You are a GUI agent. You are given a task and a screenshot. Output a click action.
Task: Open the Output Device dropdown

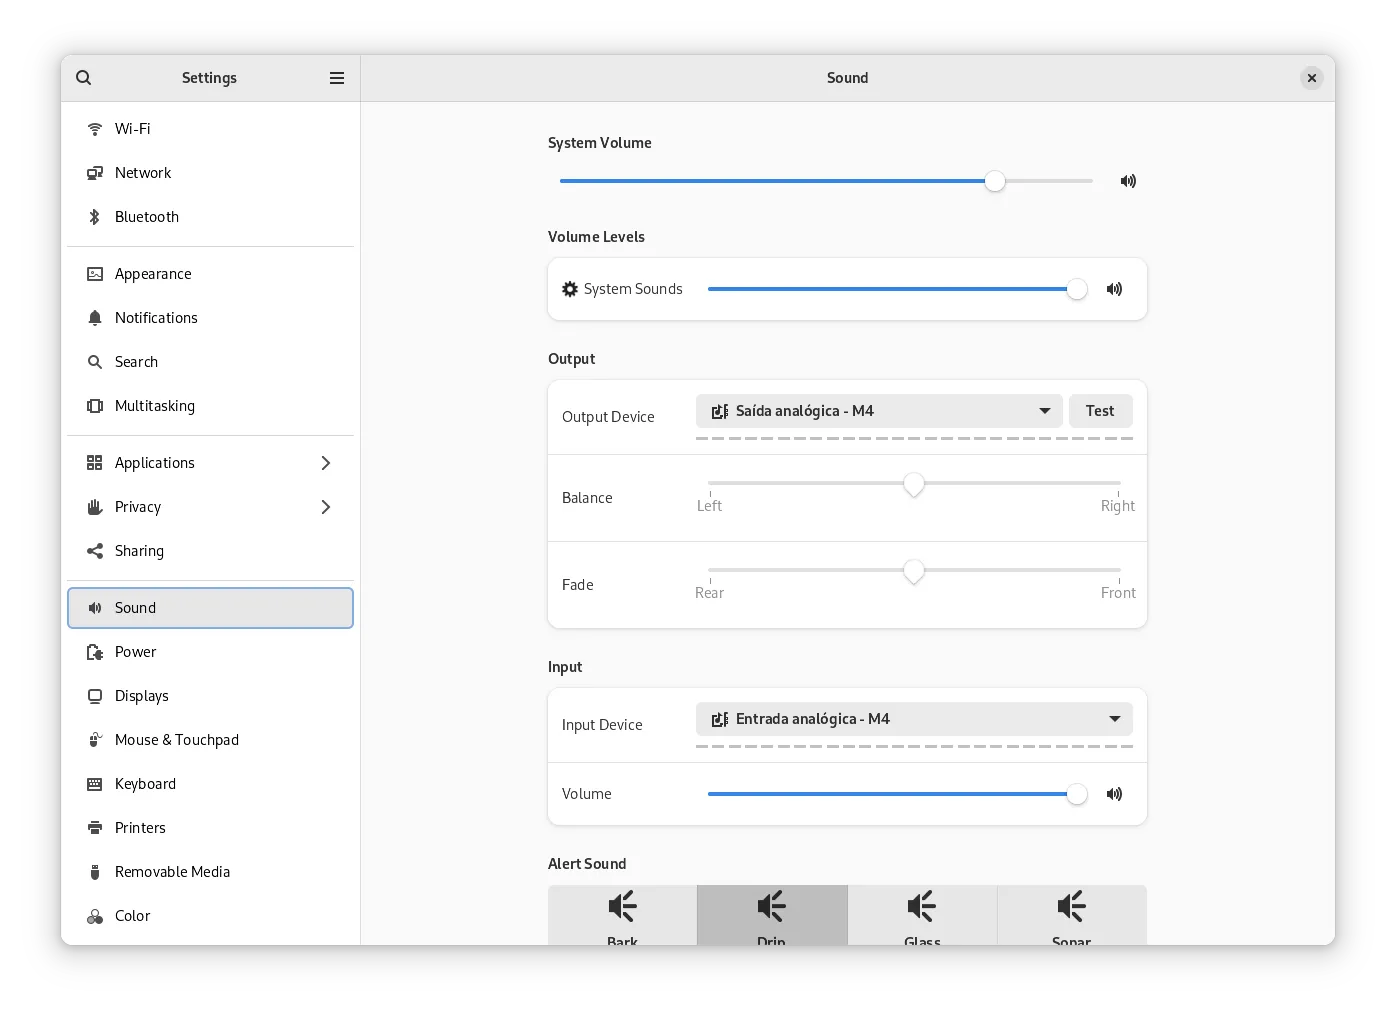[x=878, y=411]
